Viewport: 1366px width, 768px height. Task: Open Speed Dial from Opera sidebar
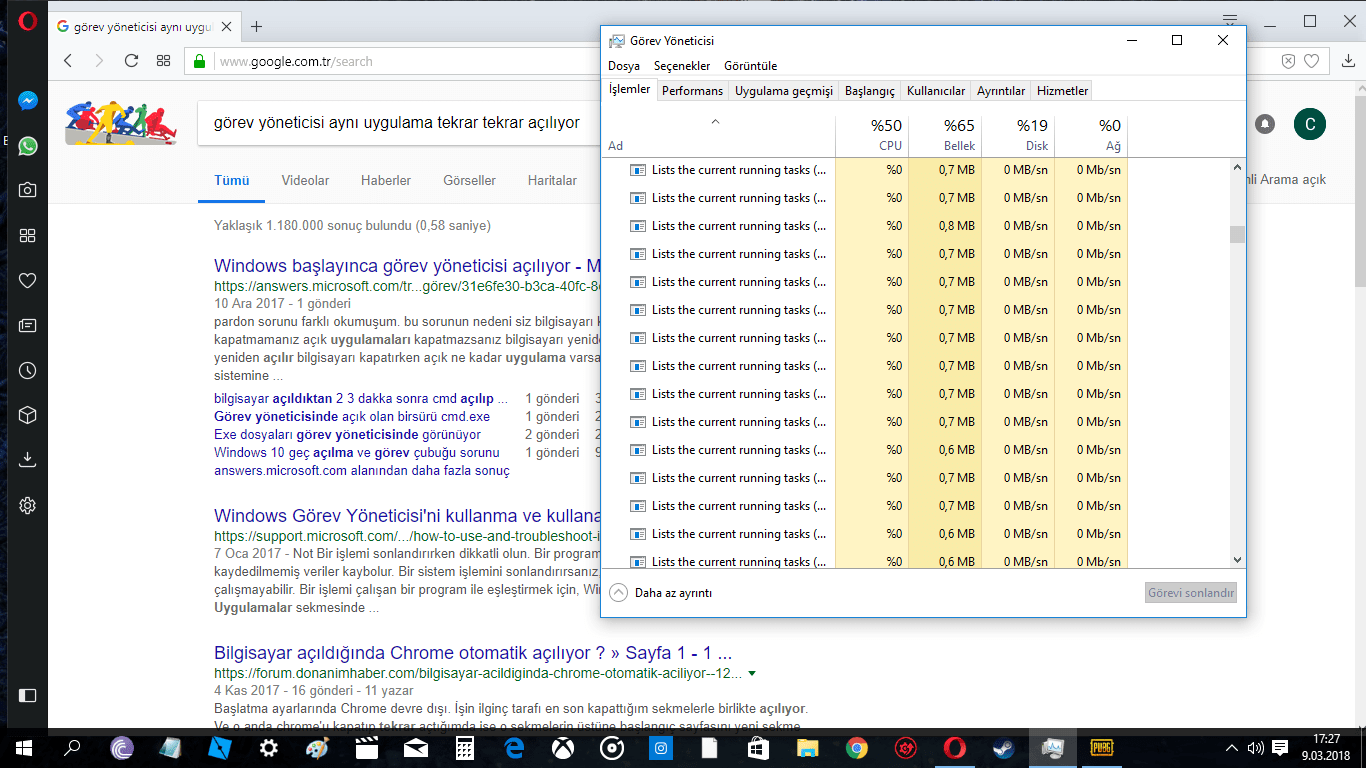[28, 235]
